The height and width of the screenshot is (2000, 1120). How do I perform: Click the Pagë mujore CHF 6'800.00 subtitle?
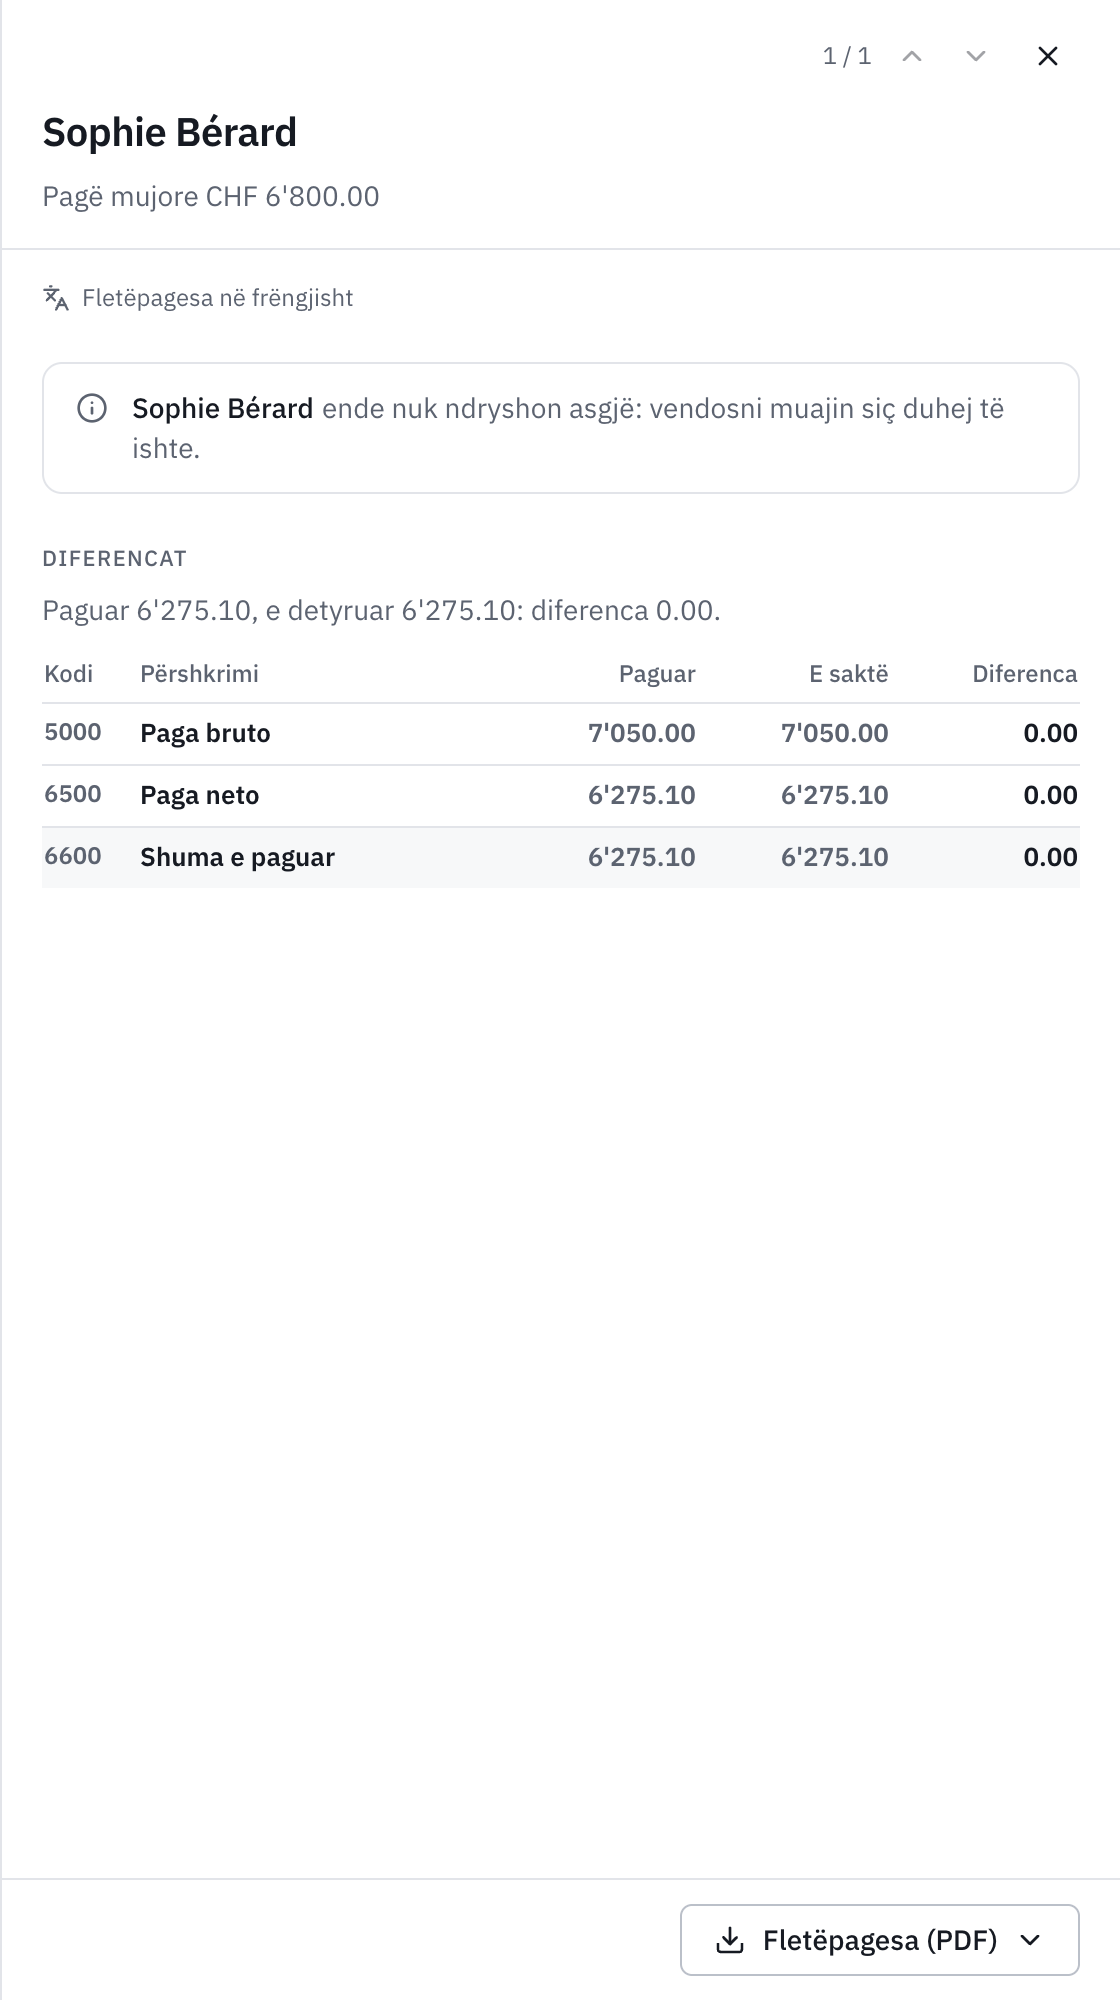pyautogui.click(x=211, y=196)
